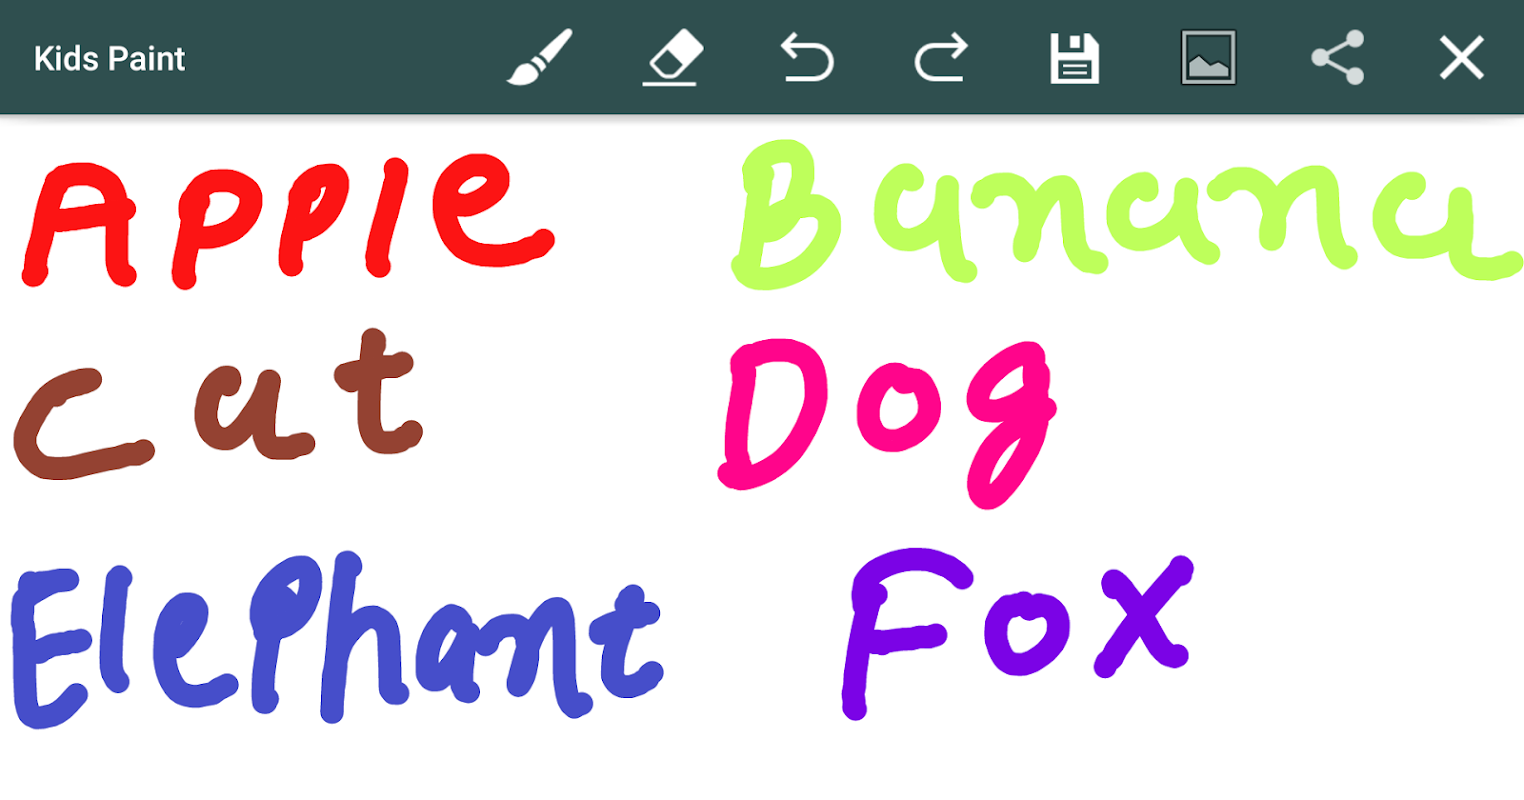Image resolution: width=1524 pixels, height=800 pixels.
Task: Open the image gallery picker
Action: pyautogui.click(x=1208, y=57)
